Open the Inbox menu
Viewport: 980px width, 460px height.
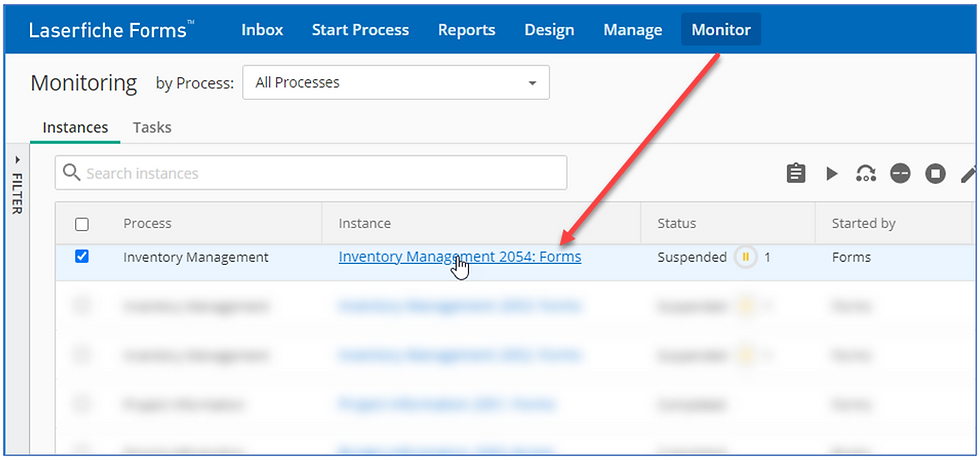point(262,29)
